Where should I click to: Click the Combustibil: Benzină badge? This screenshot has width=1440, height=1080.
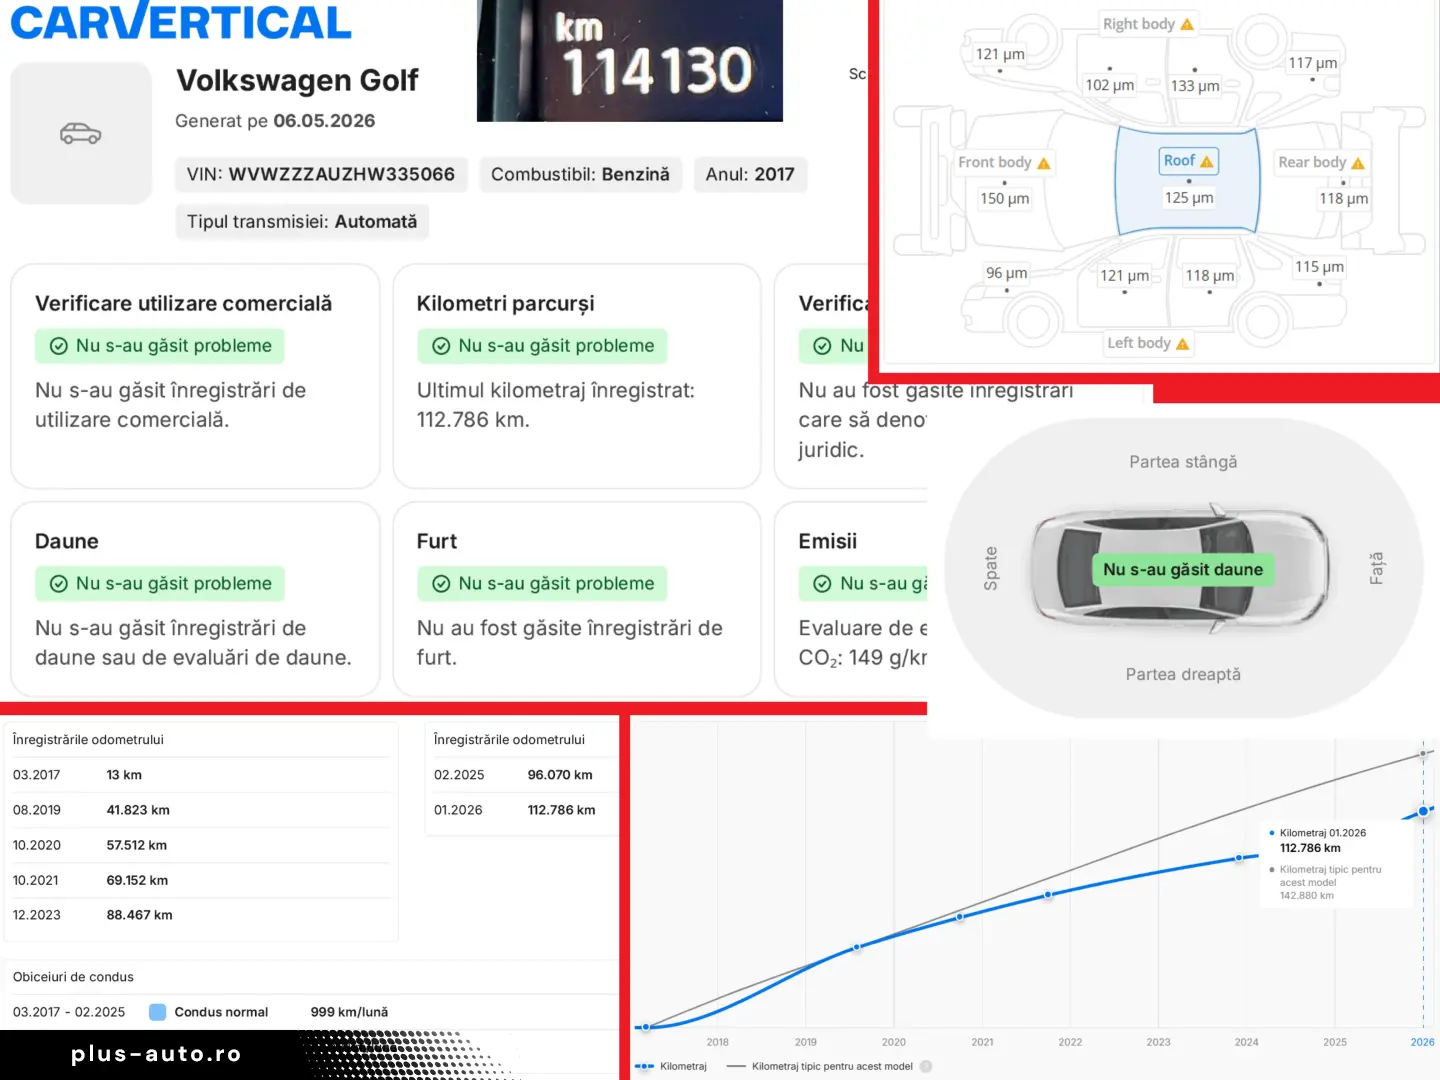[580, 174]
